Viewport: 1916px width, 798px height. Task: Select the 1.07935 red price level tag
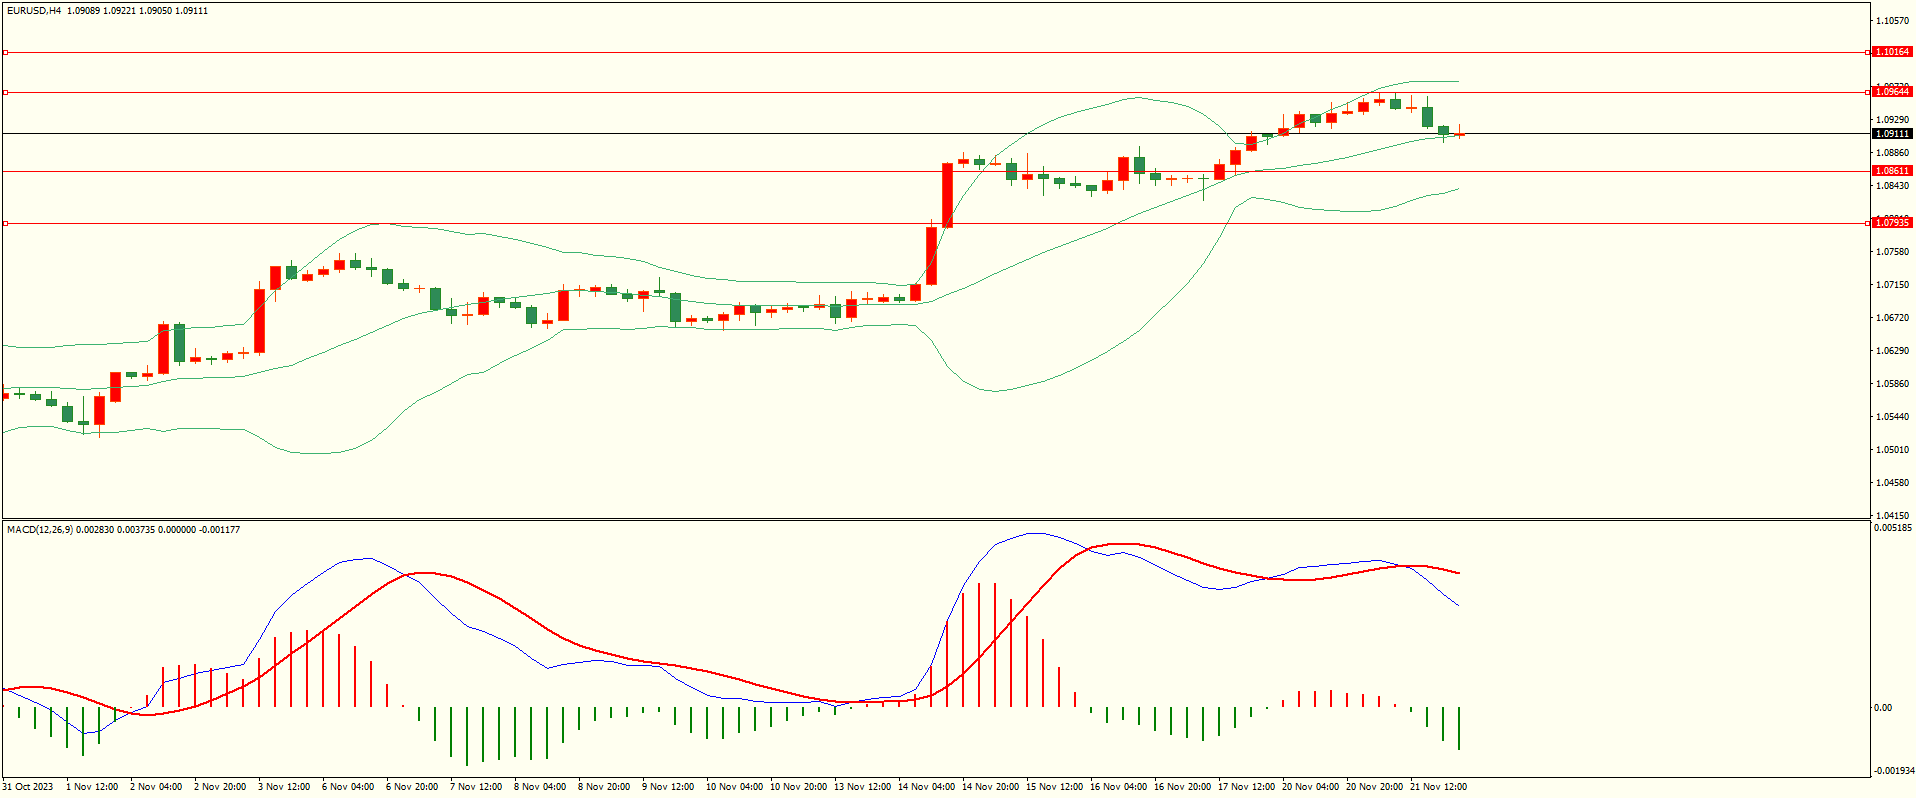pyautogui.click(x=1892, y=223)
